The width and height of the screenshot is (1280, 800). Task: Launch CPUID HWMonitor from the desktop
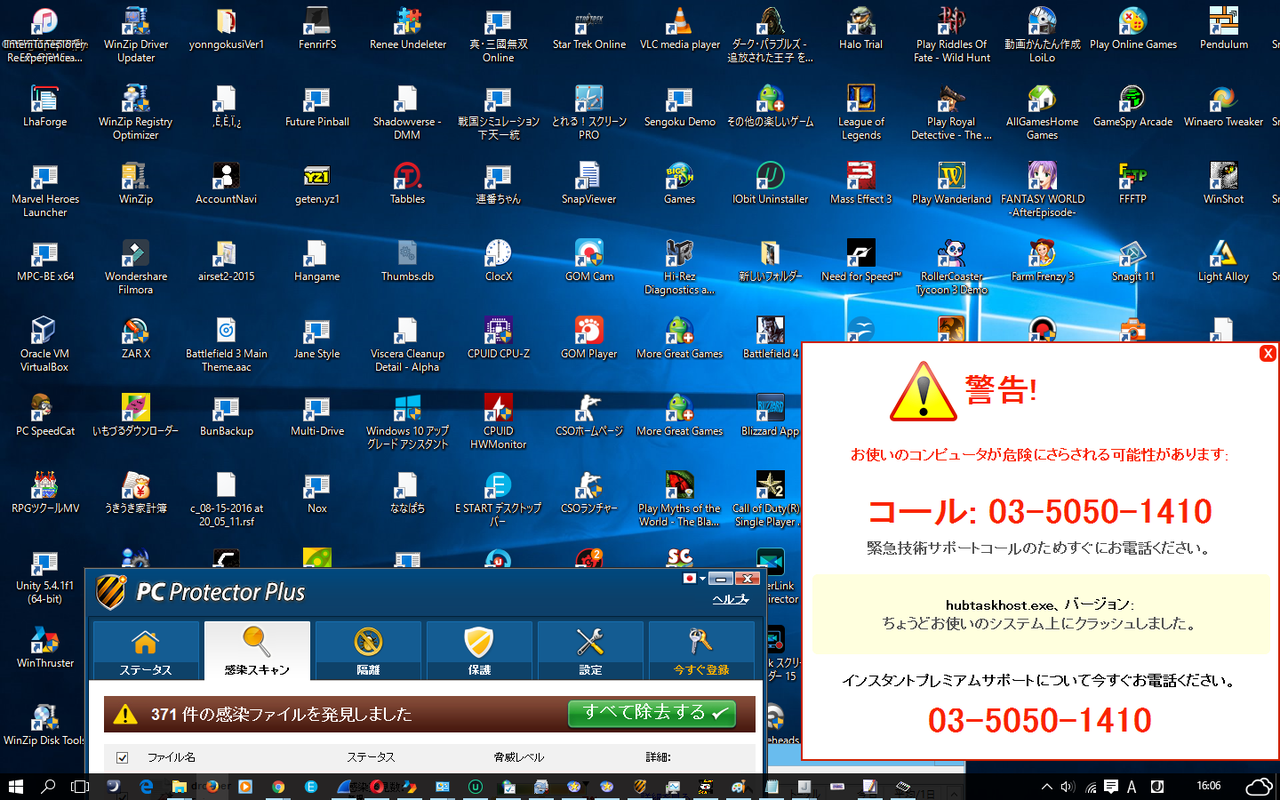click(x=498, y=422)
